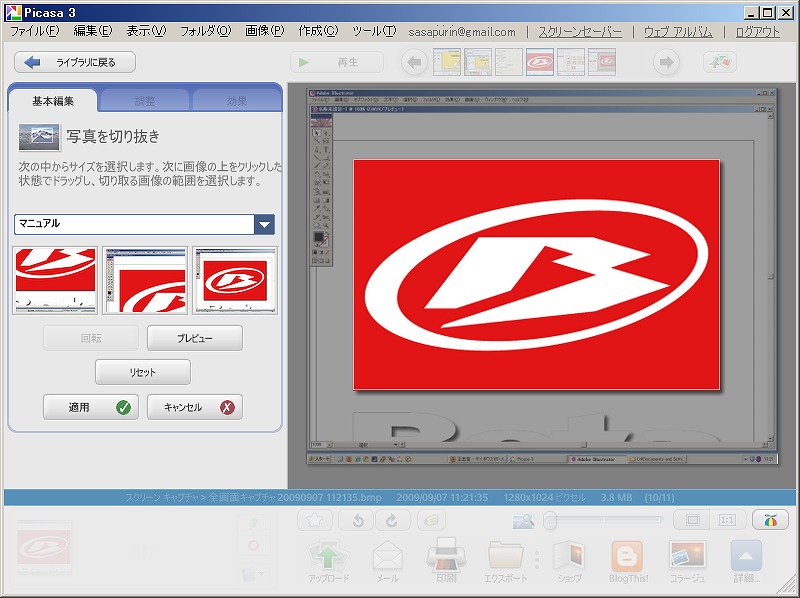Choose the second suggested crop thumbnail
Screen dimensions: 800x598
click(x=145, y=280)
